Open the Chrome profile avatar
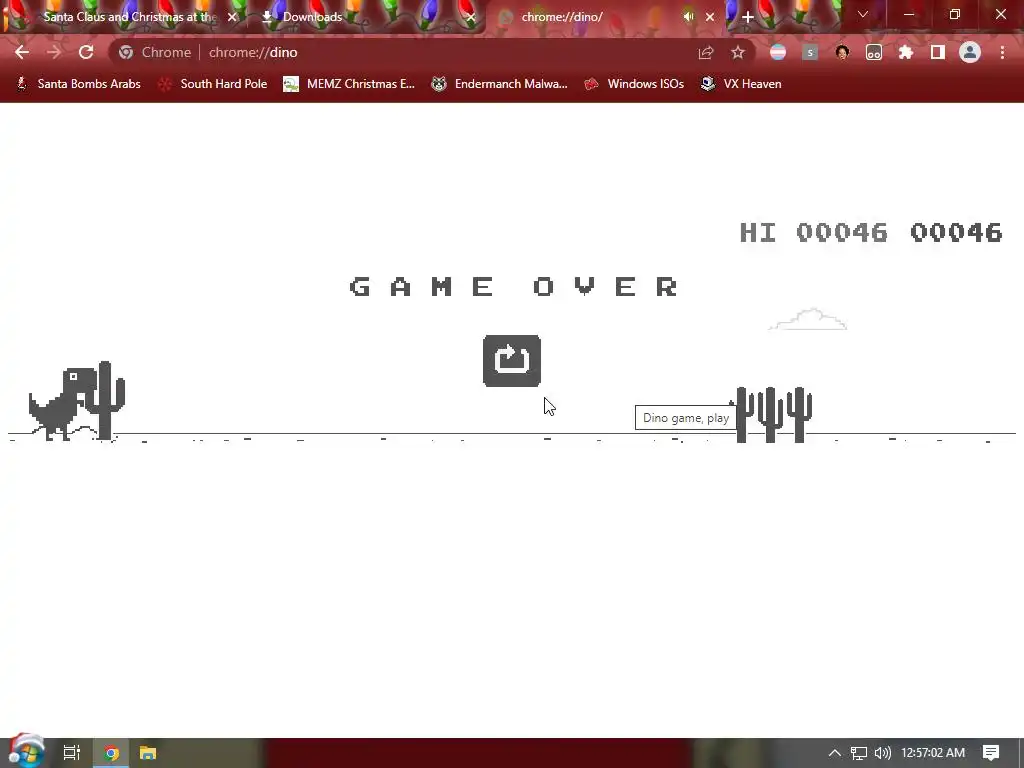 [970, 52]
